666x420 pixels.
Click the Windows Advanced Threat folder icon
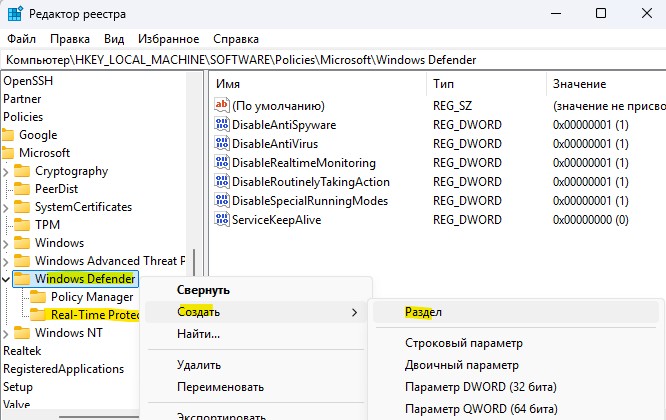(x=22, y=261)
